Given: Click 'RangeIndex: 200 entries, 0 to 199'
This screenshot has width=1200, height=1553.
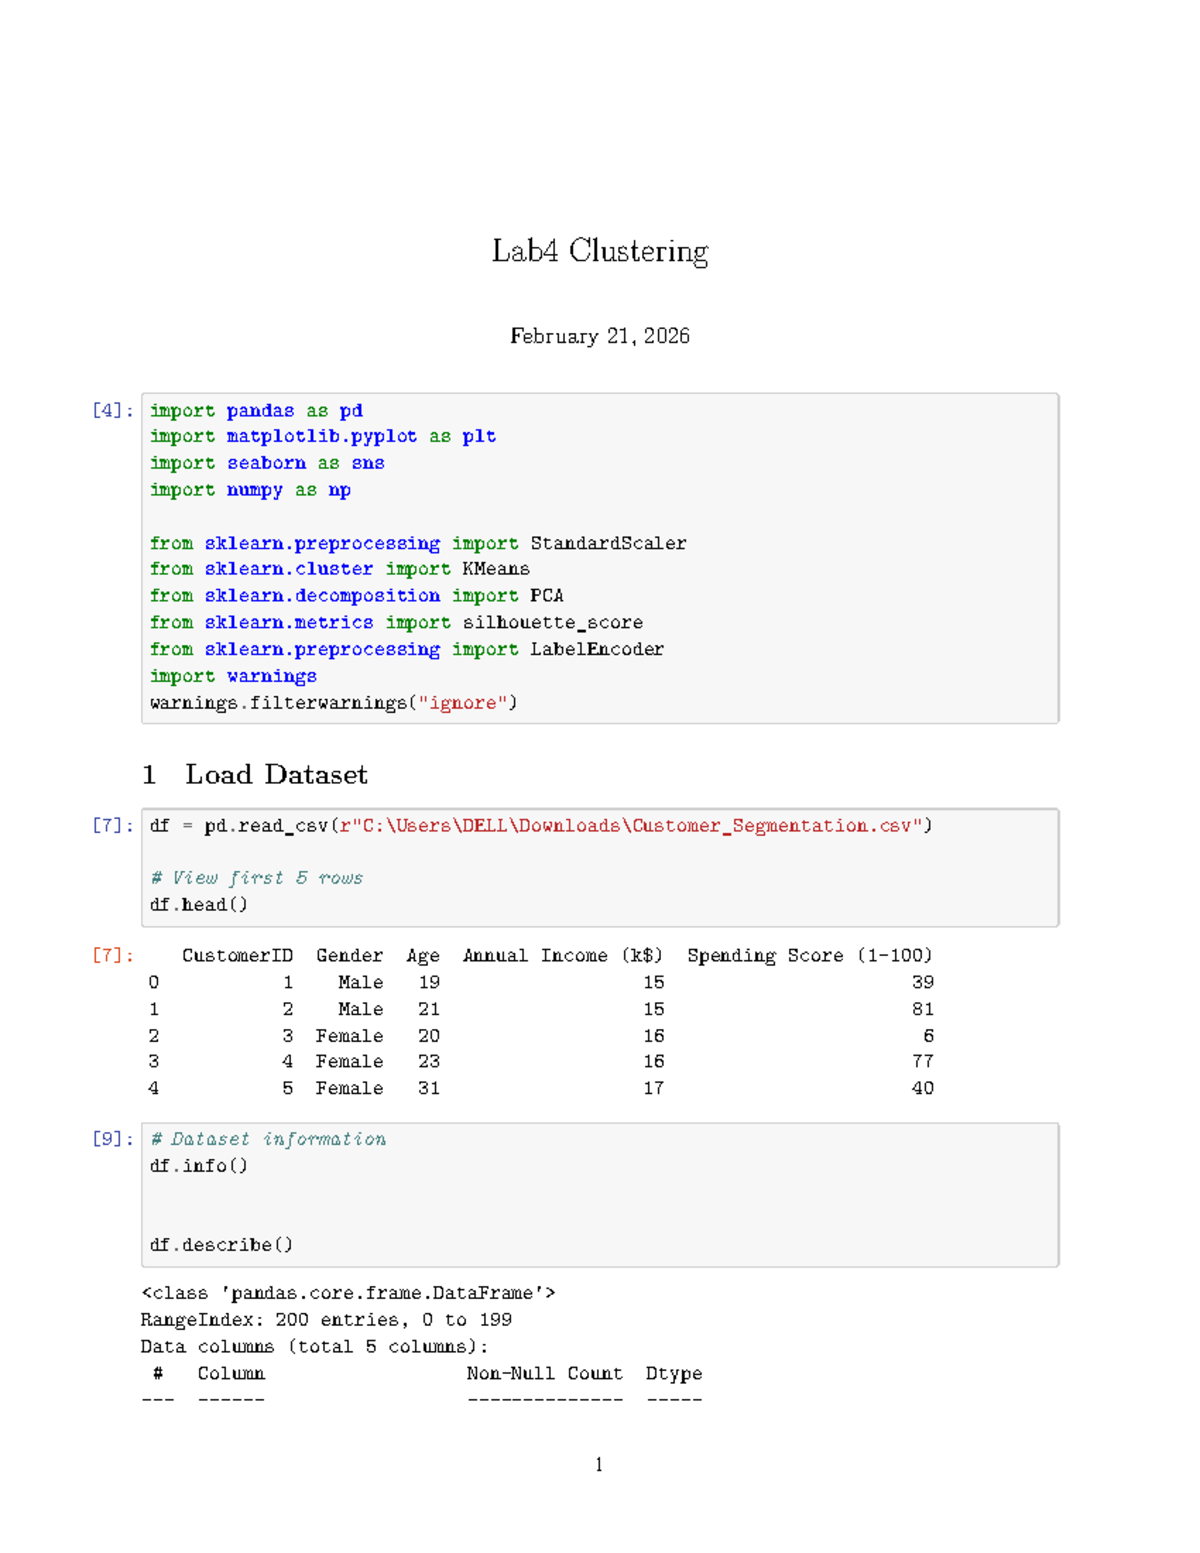Looking at the screenshot, I should click(x=326, y=1320).
